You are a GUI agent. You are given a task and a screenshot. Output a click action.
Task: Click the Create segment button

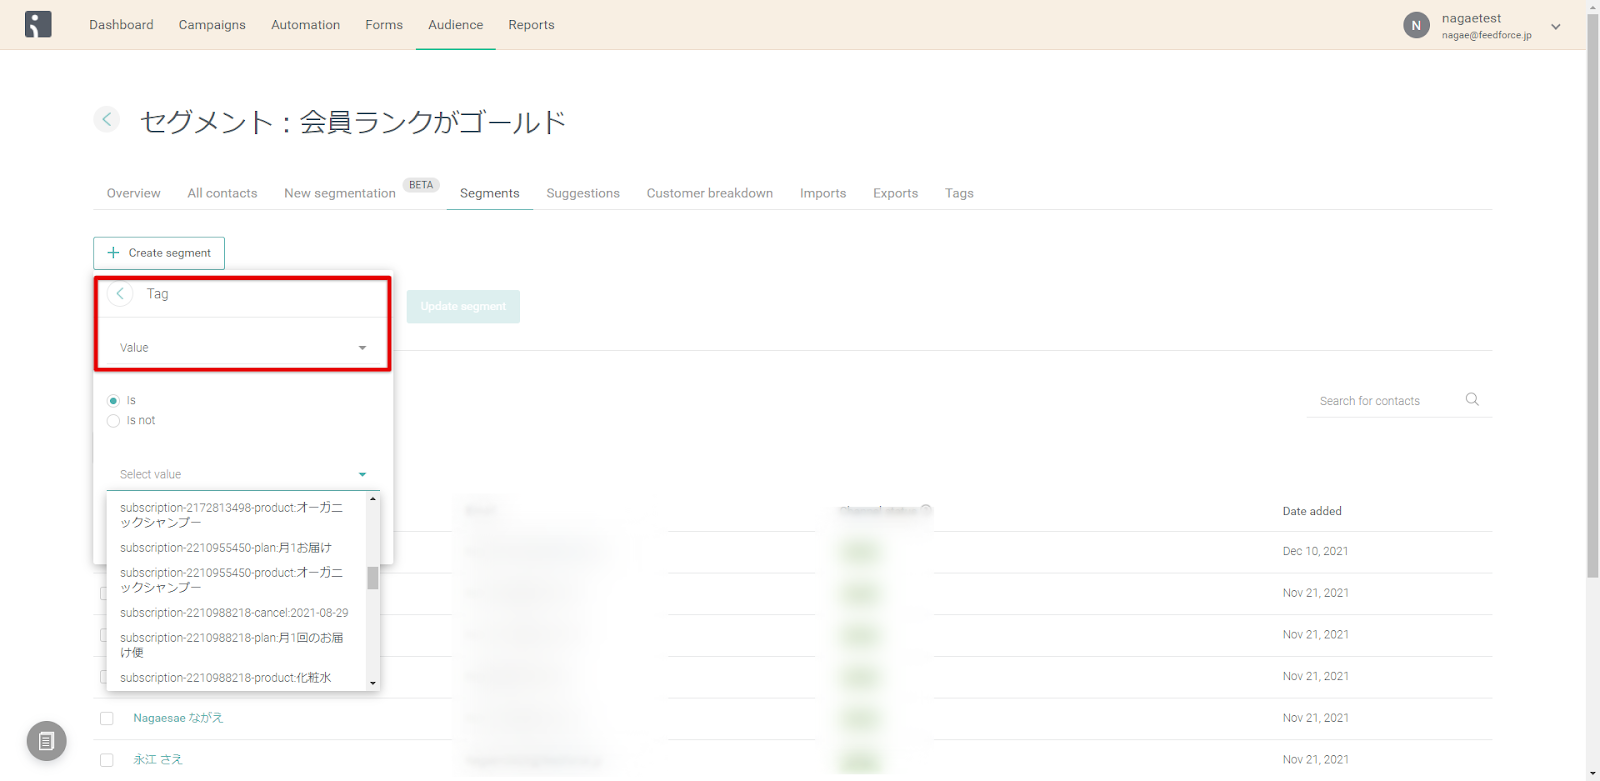point(159,253)
